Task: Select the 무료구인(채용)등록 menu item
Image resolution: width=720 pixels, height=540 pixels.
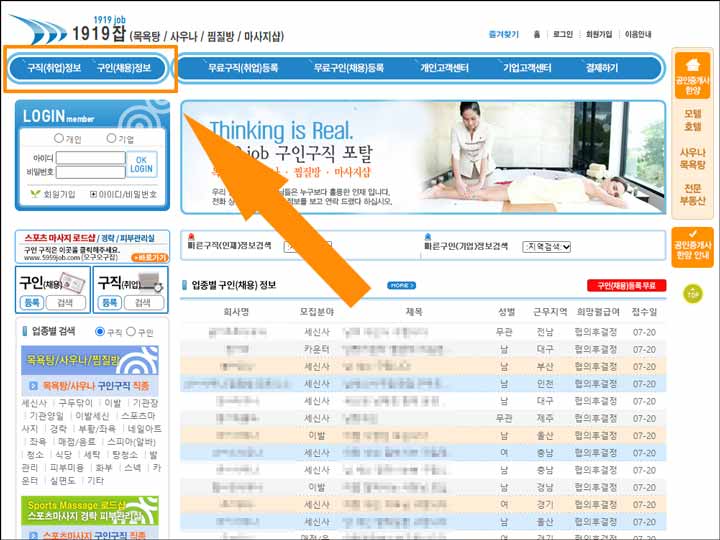Action: coord(349,68)
